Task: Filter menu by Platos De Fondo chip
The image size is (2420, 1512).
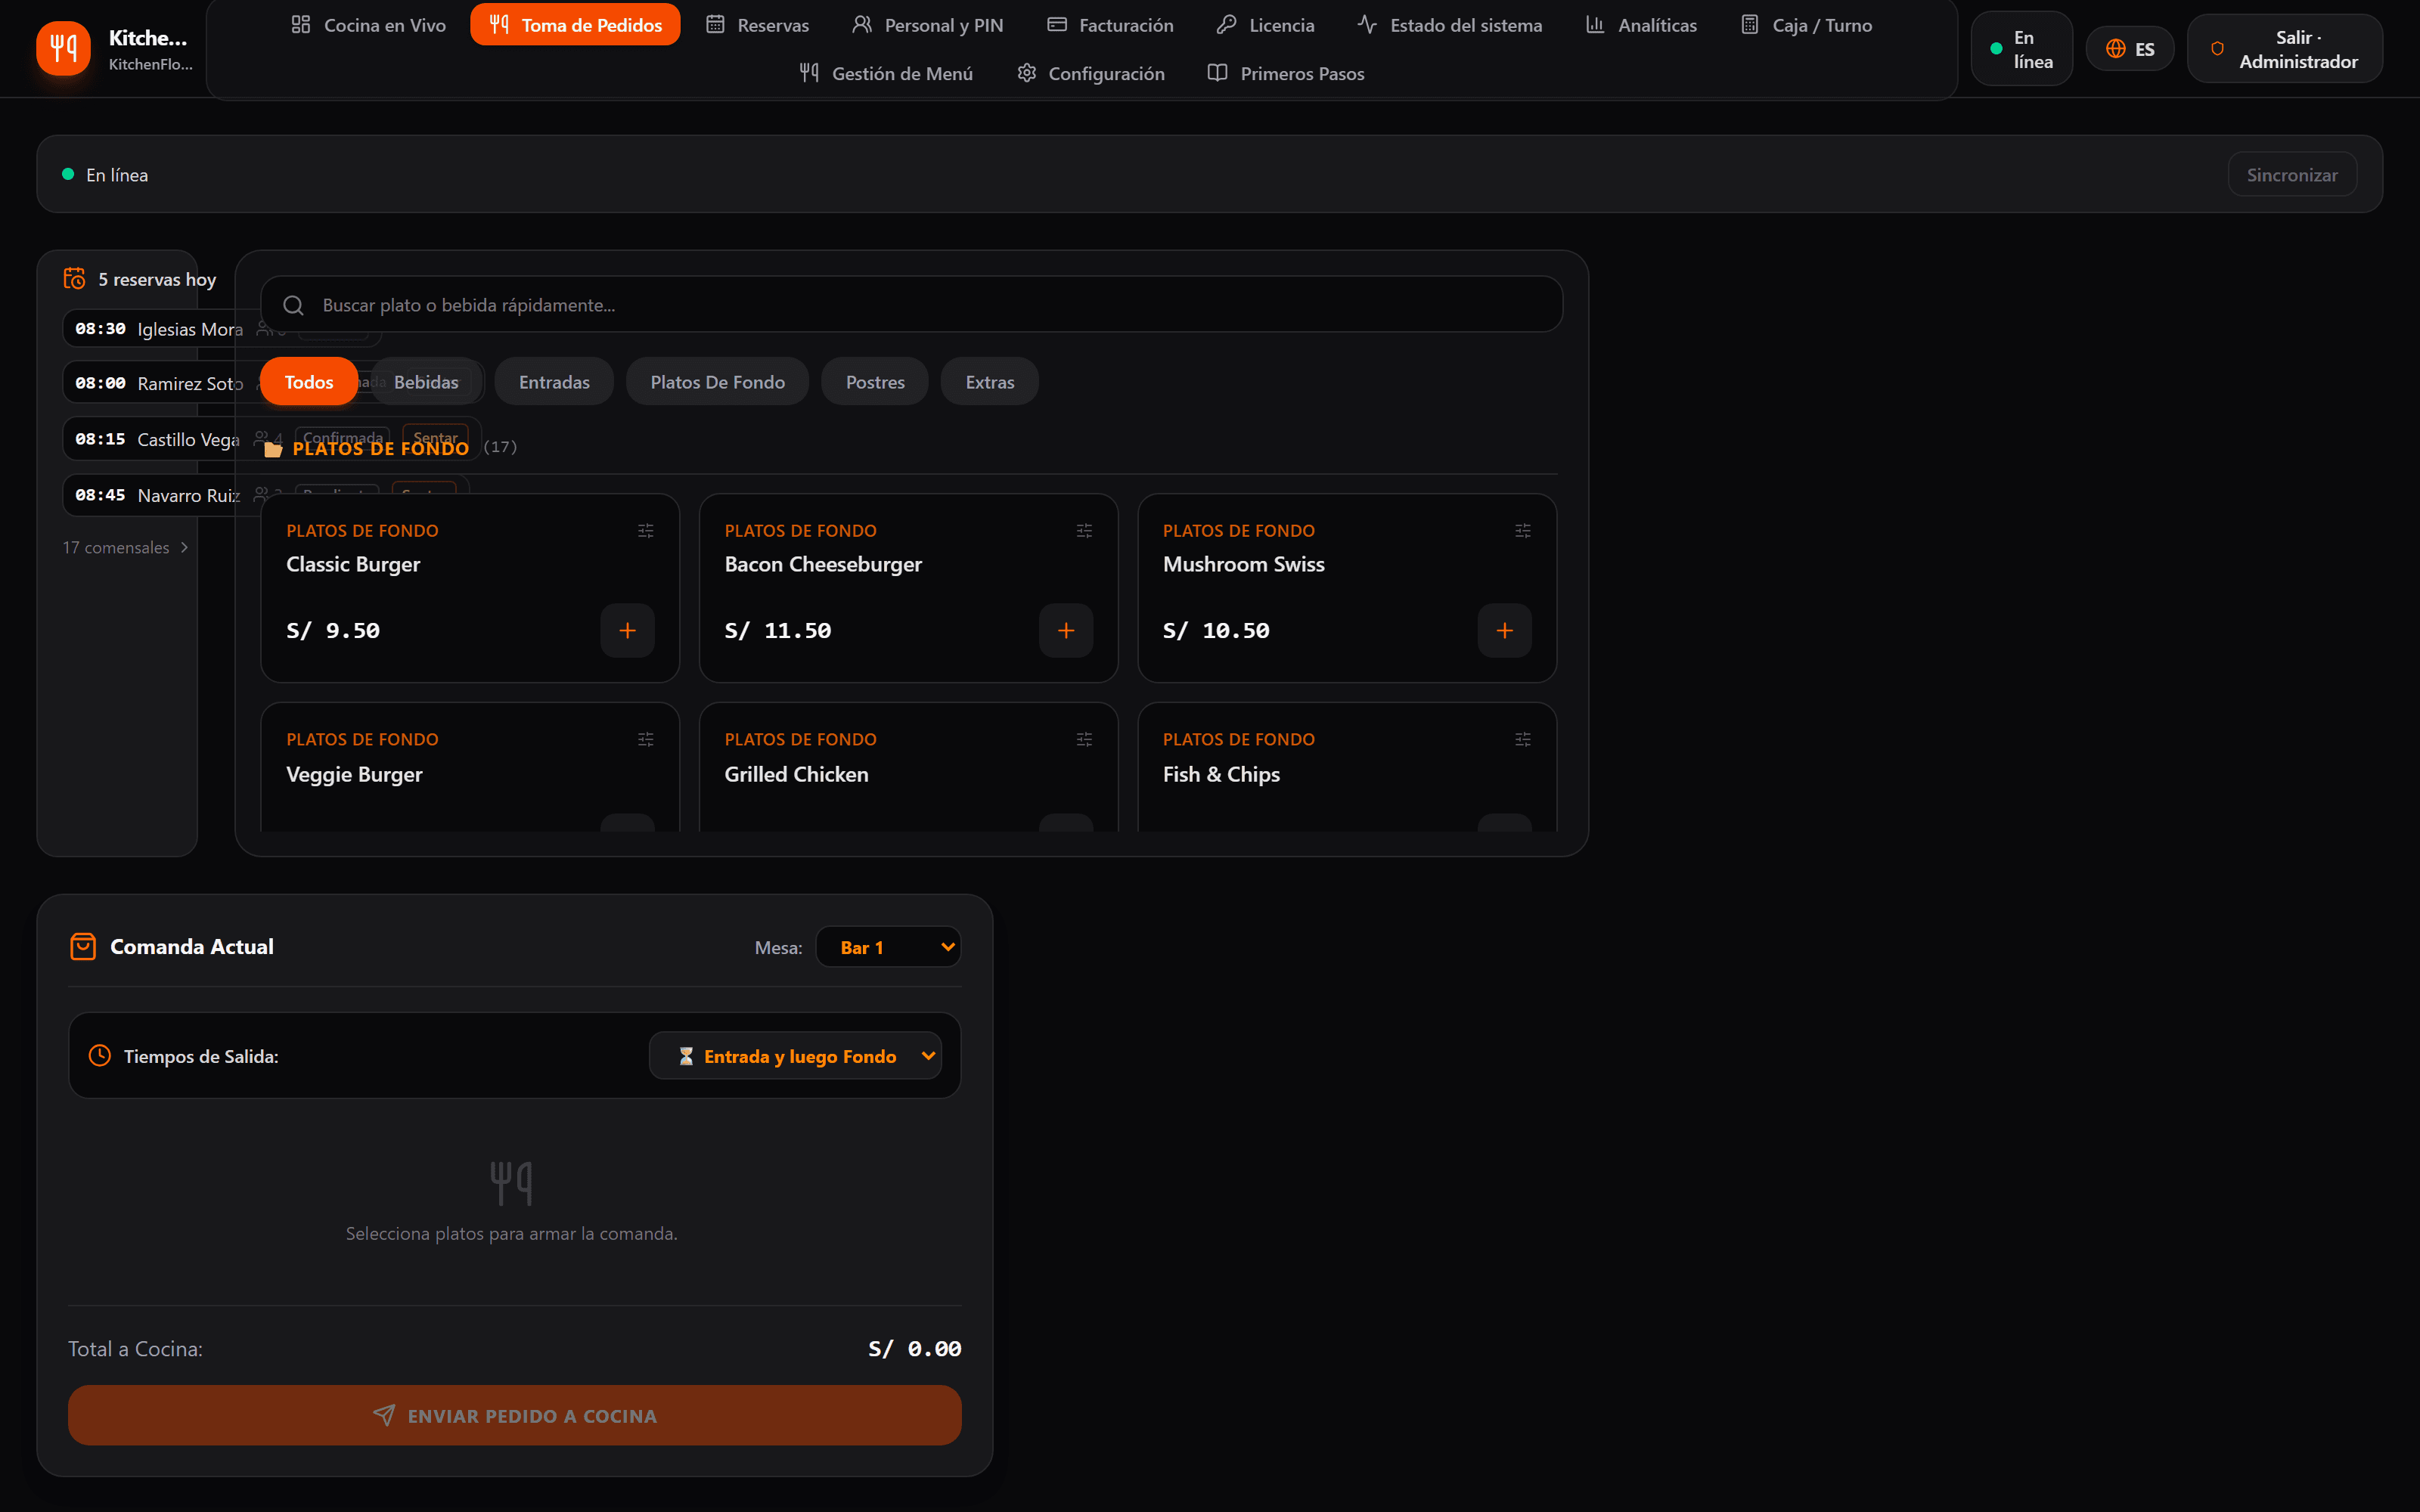Action: 717,382
